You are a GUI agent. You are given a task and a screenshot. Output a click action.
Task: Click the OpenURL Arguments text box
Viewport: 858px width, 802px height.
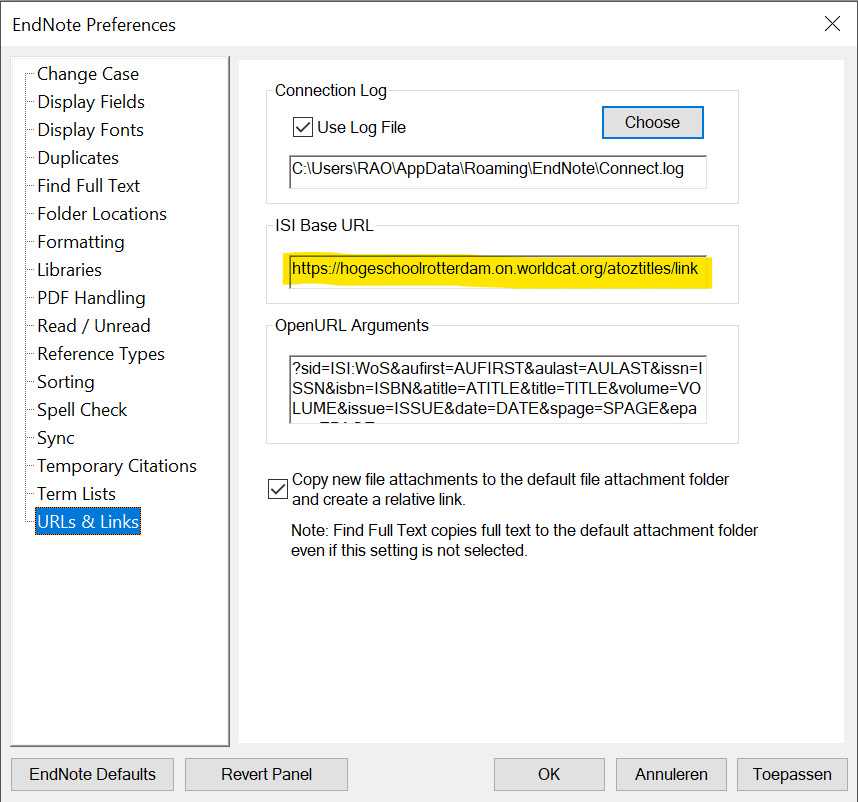tap(498, 390)
